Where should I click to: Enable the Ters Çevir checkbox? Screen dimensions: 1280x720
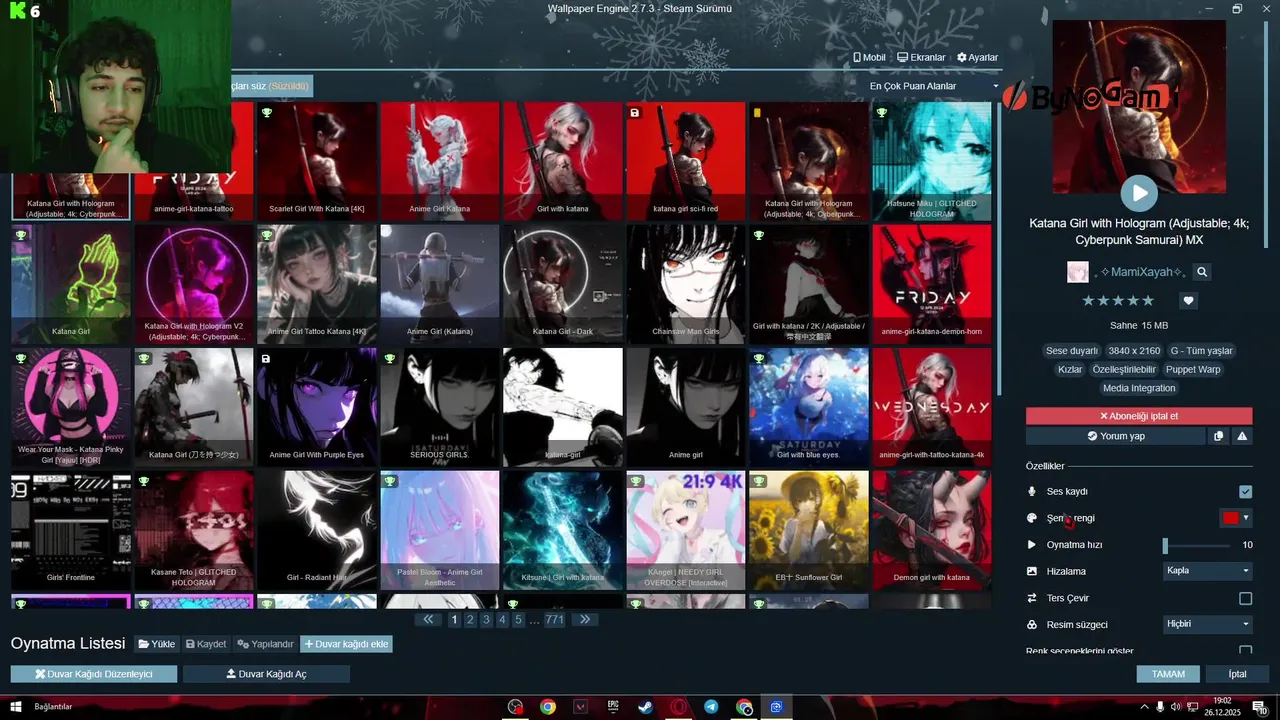(1245, 598)
